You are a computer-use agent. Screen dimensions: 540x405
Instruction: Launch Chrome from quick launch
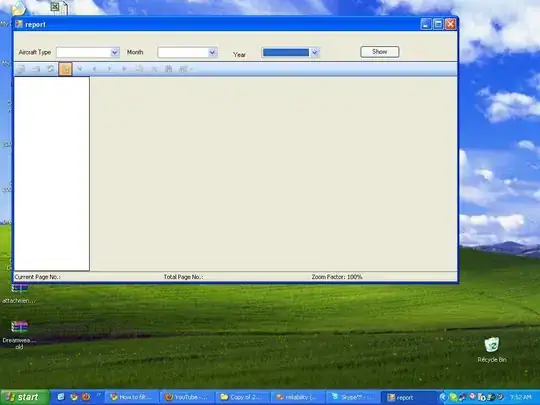point(74,397)
